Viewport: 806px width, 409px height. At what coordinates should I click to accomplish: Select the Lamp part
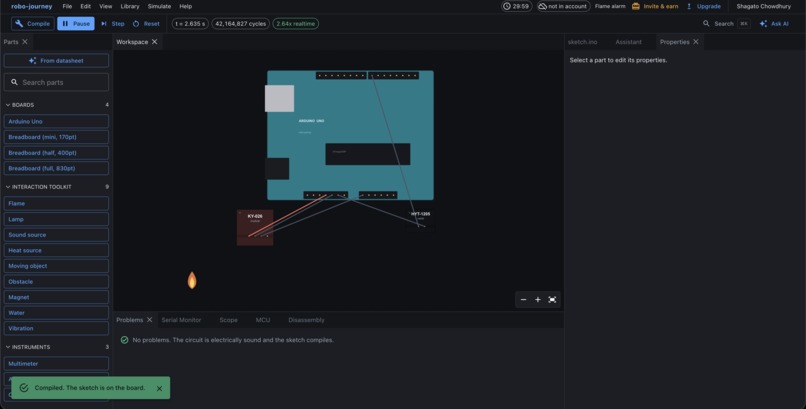tap(56, 219)
